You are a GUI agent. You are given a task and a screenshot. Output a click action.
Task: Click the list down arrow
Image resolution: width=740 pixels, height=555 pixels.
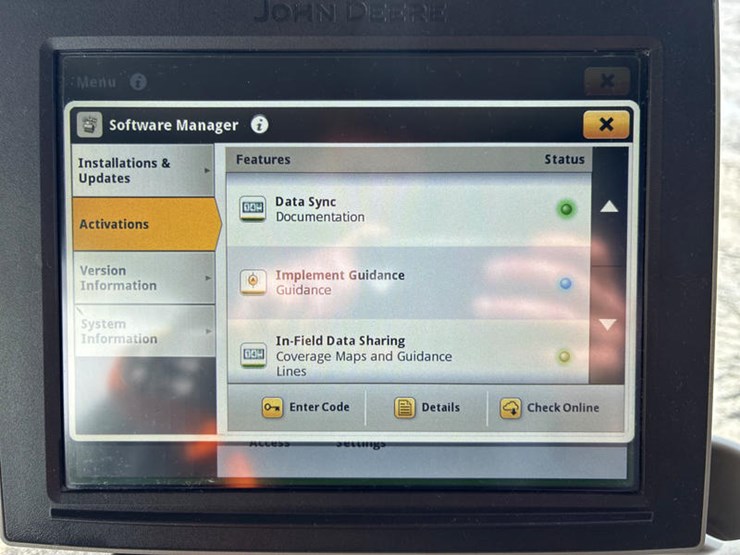[608, 325]
